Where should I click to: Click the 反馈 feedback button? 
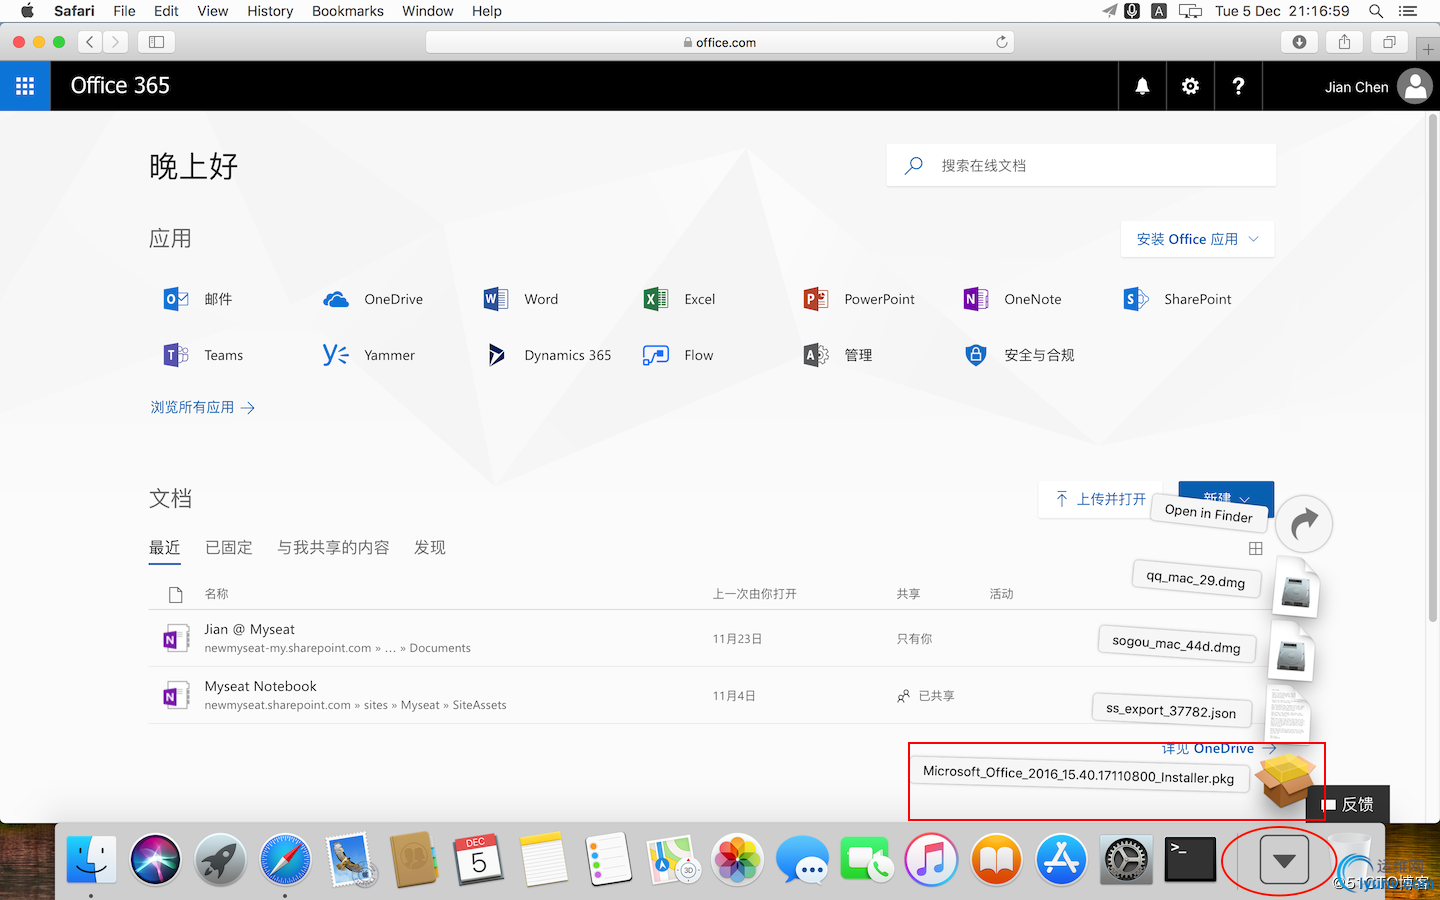pos(1348,805)
